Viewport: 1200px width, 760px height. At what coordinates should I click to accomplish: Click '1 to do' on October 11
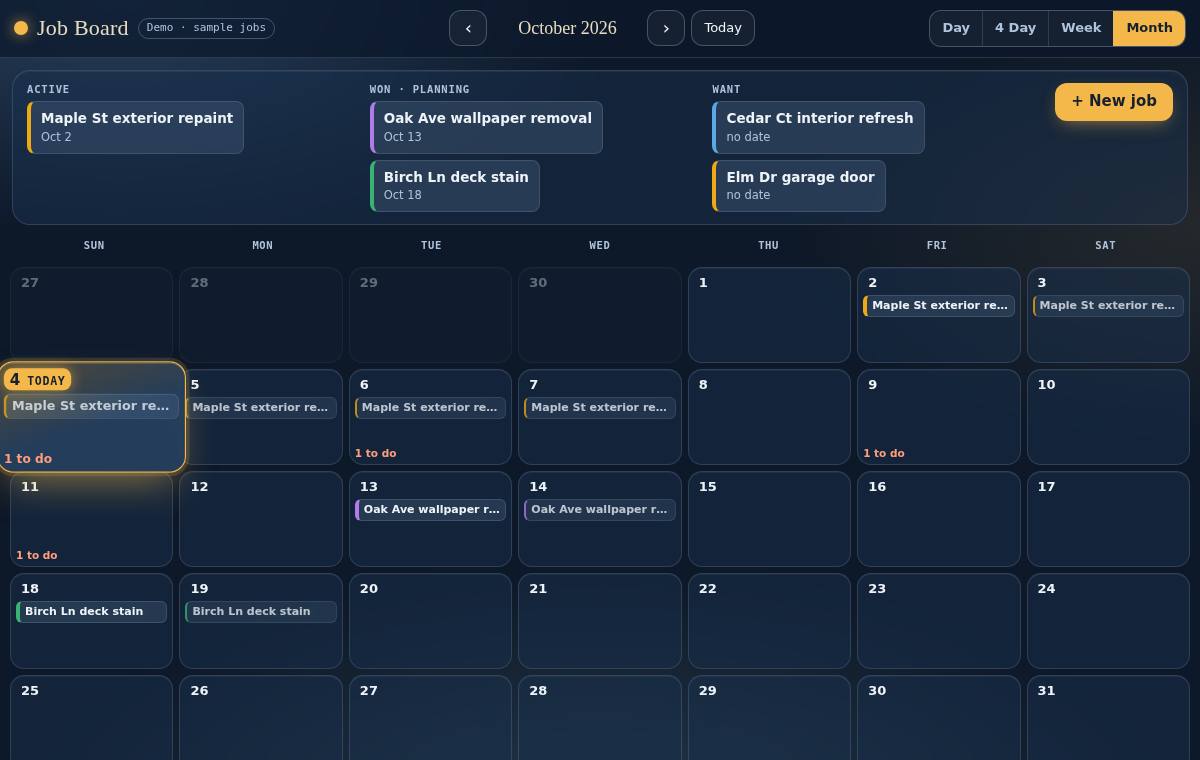point(37,556)
